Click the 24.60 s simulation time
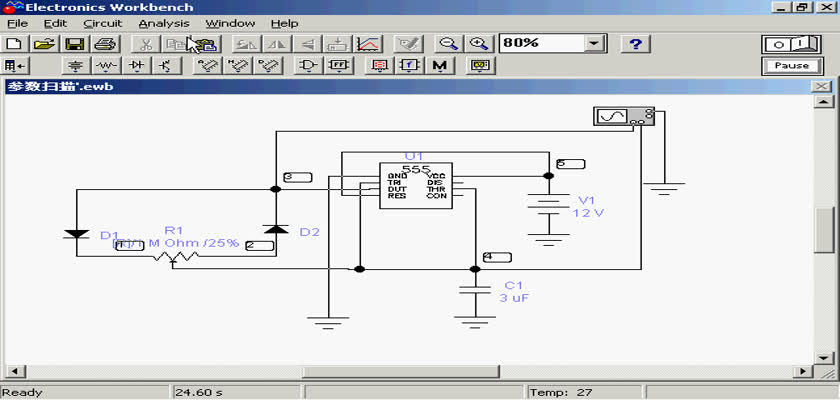This screenshot has height=400, width=840. (x=199, y=393)
